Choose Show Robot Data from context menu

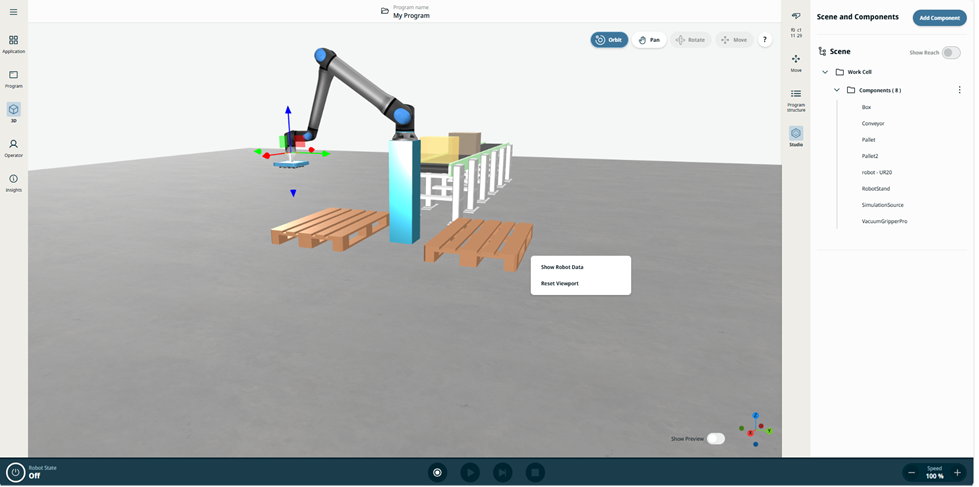click(562, 267)
